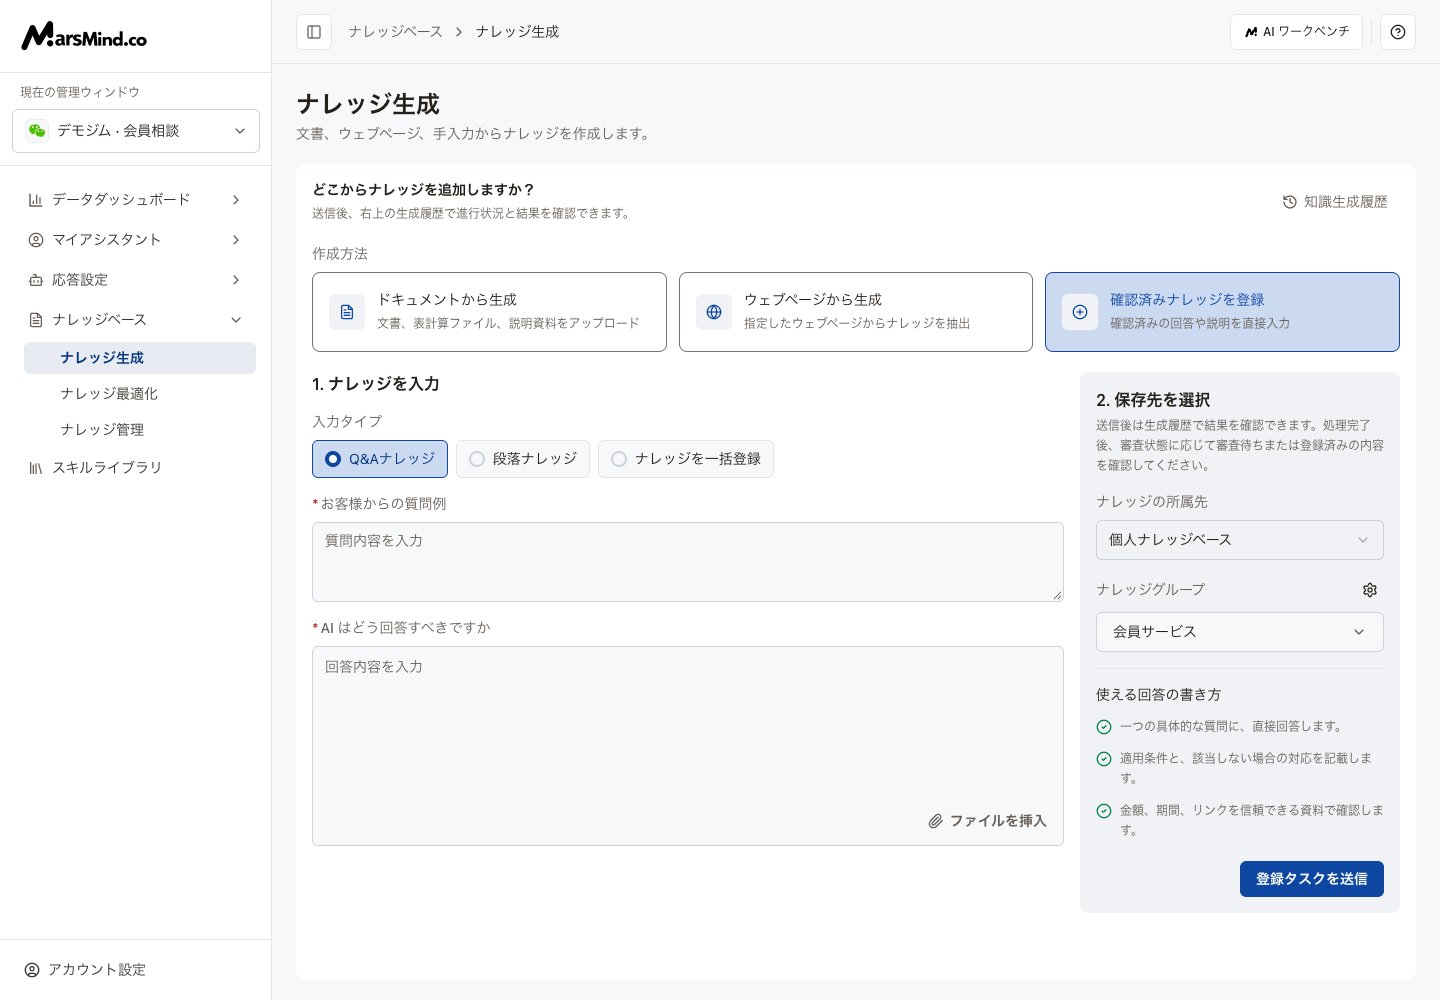Choose the ドキュメントから生成 card
This screenshot has width=1440, height=1000.
pyautogui.click(x=489, y=312)
